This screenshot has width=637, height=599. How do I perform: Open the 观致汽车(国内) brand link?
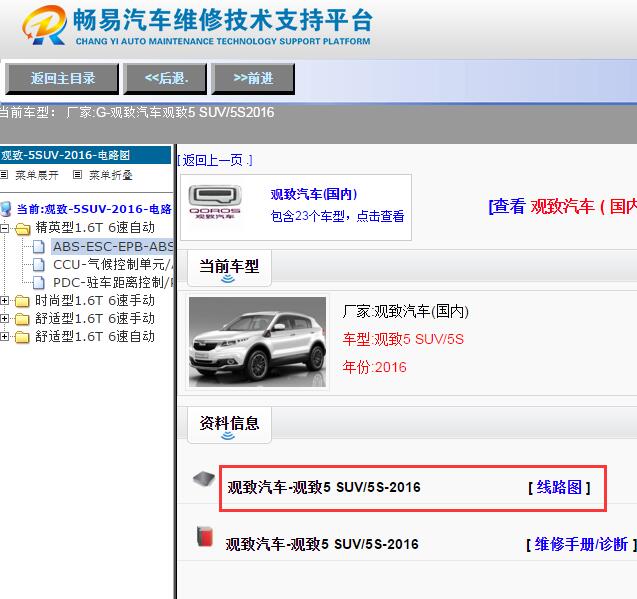click(x=314, y=194)
